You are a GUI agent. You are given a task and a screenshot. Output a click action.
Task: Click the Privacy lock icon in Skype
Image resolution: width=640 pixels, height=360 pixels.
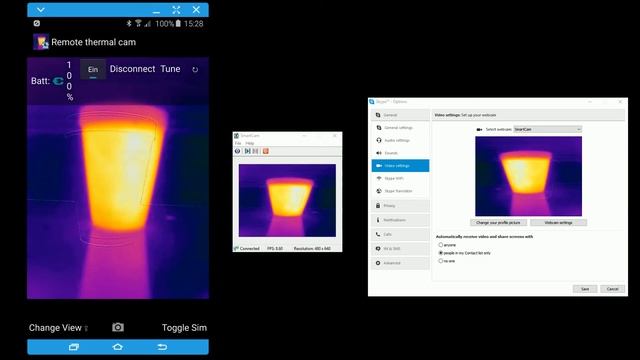coord(378,206)
